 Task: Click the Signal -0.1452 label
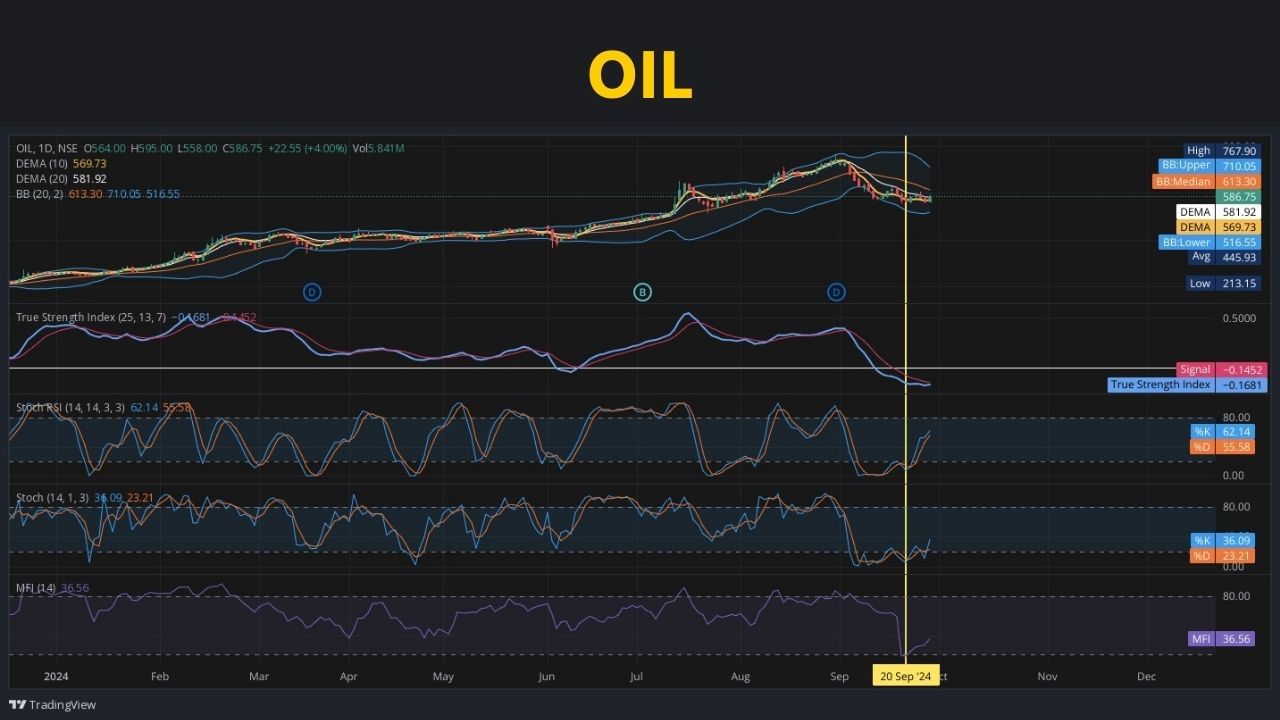pos(1221,370)
